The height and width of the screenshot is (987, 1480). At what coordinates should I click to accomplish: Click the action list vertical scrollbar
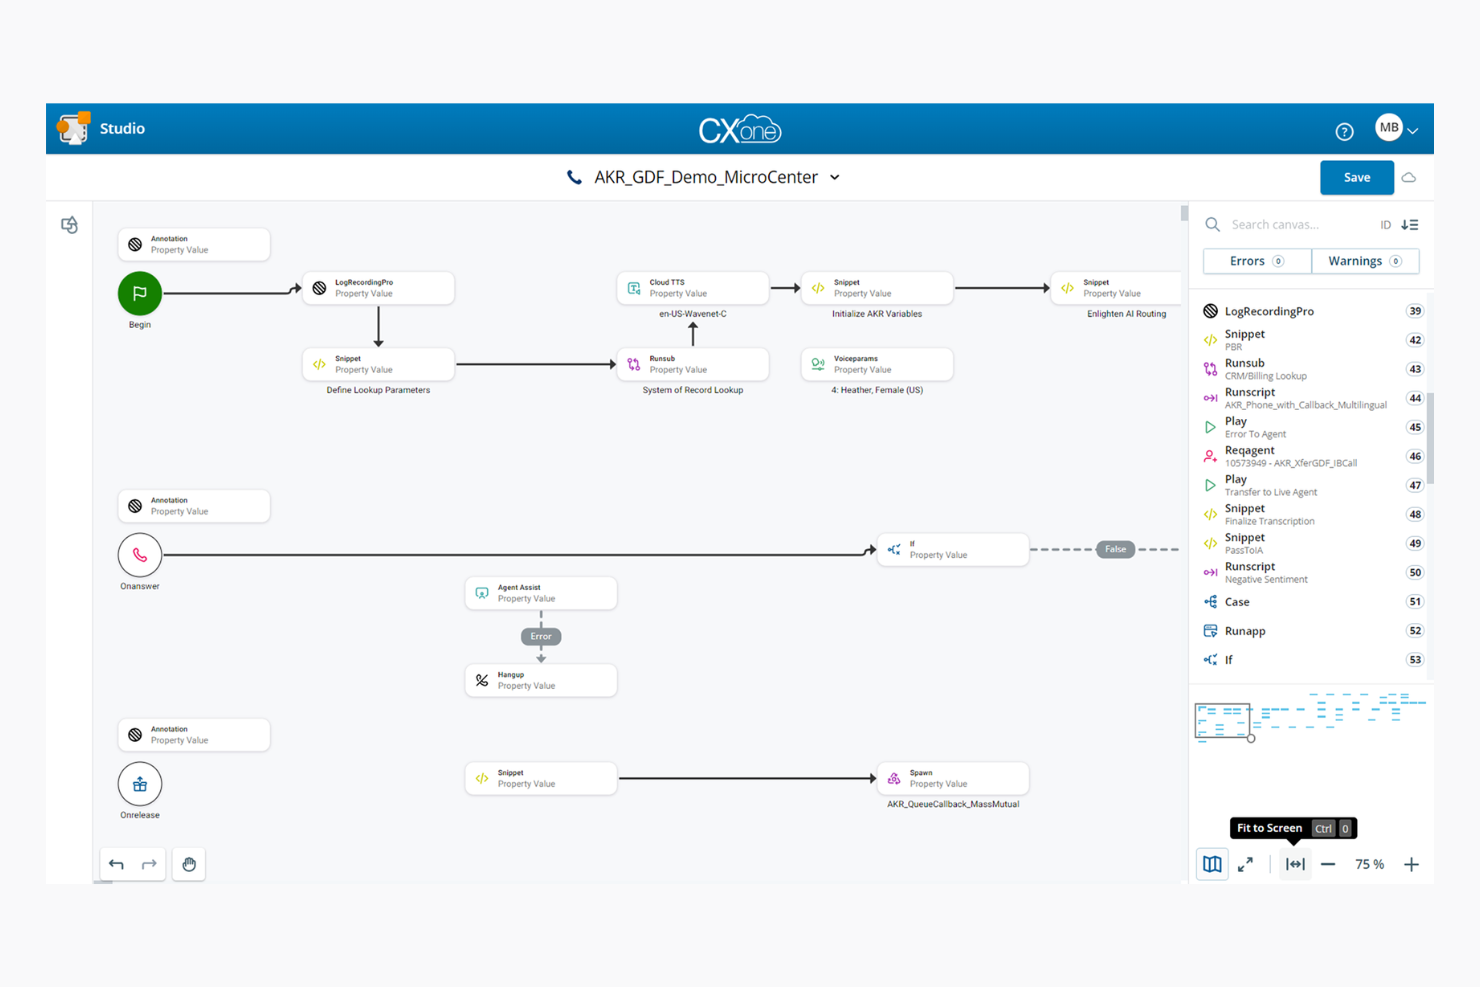click(x=1430, y=437)
